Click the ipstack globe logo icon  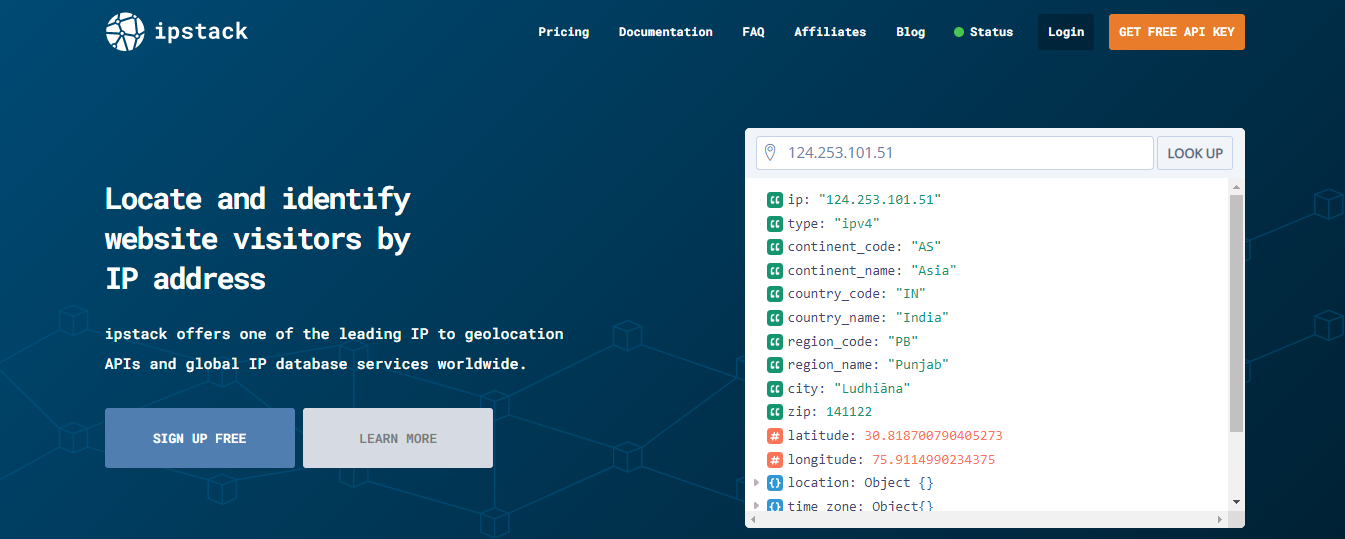[x=125, y=32]
